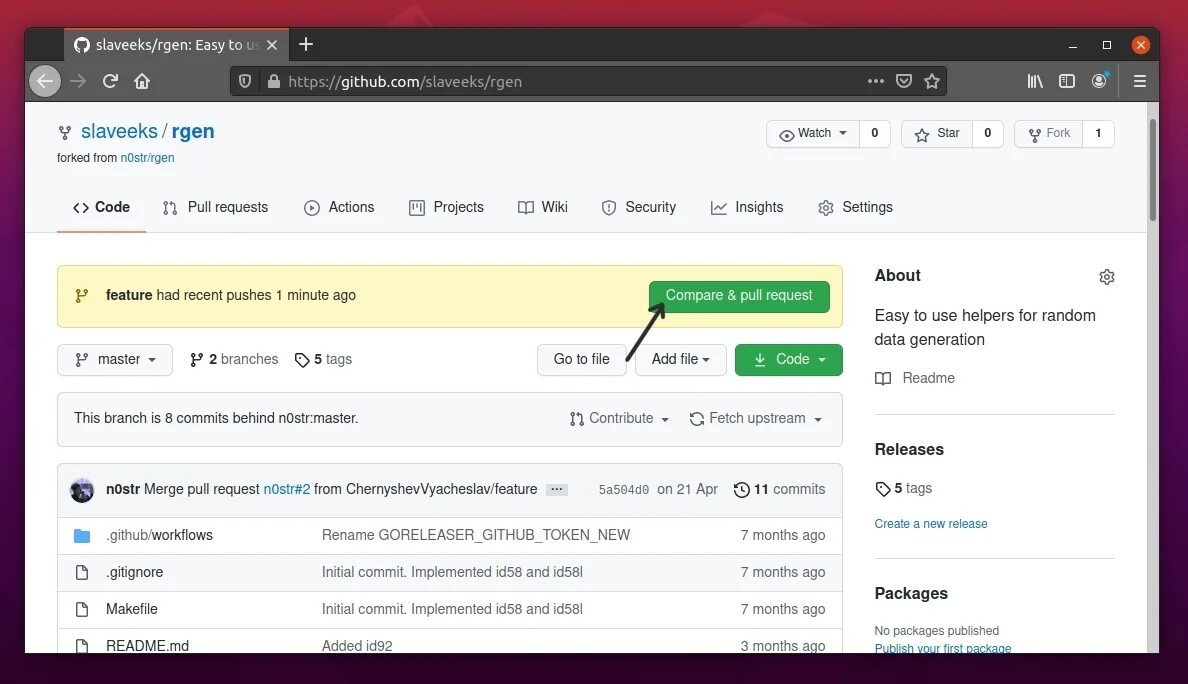Click the site security padlock icon
This screenshot has height=684, width=1188.
[x=274, y=81]
